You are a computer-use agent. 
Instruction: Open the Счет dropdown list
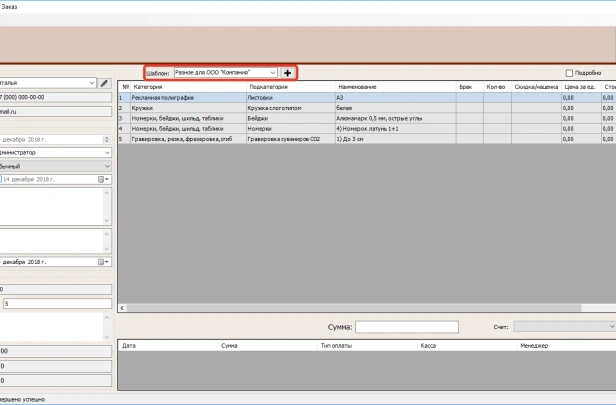(x=611, y=326)
